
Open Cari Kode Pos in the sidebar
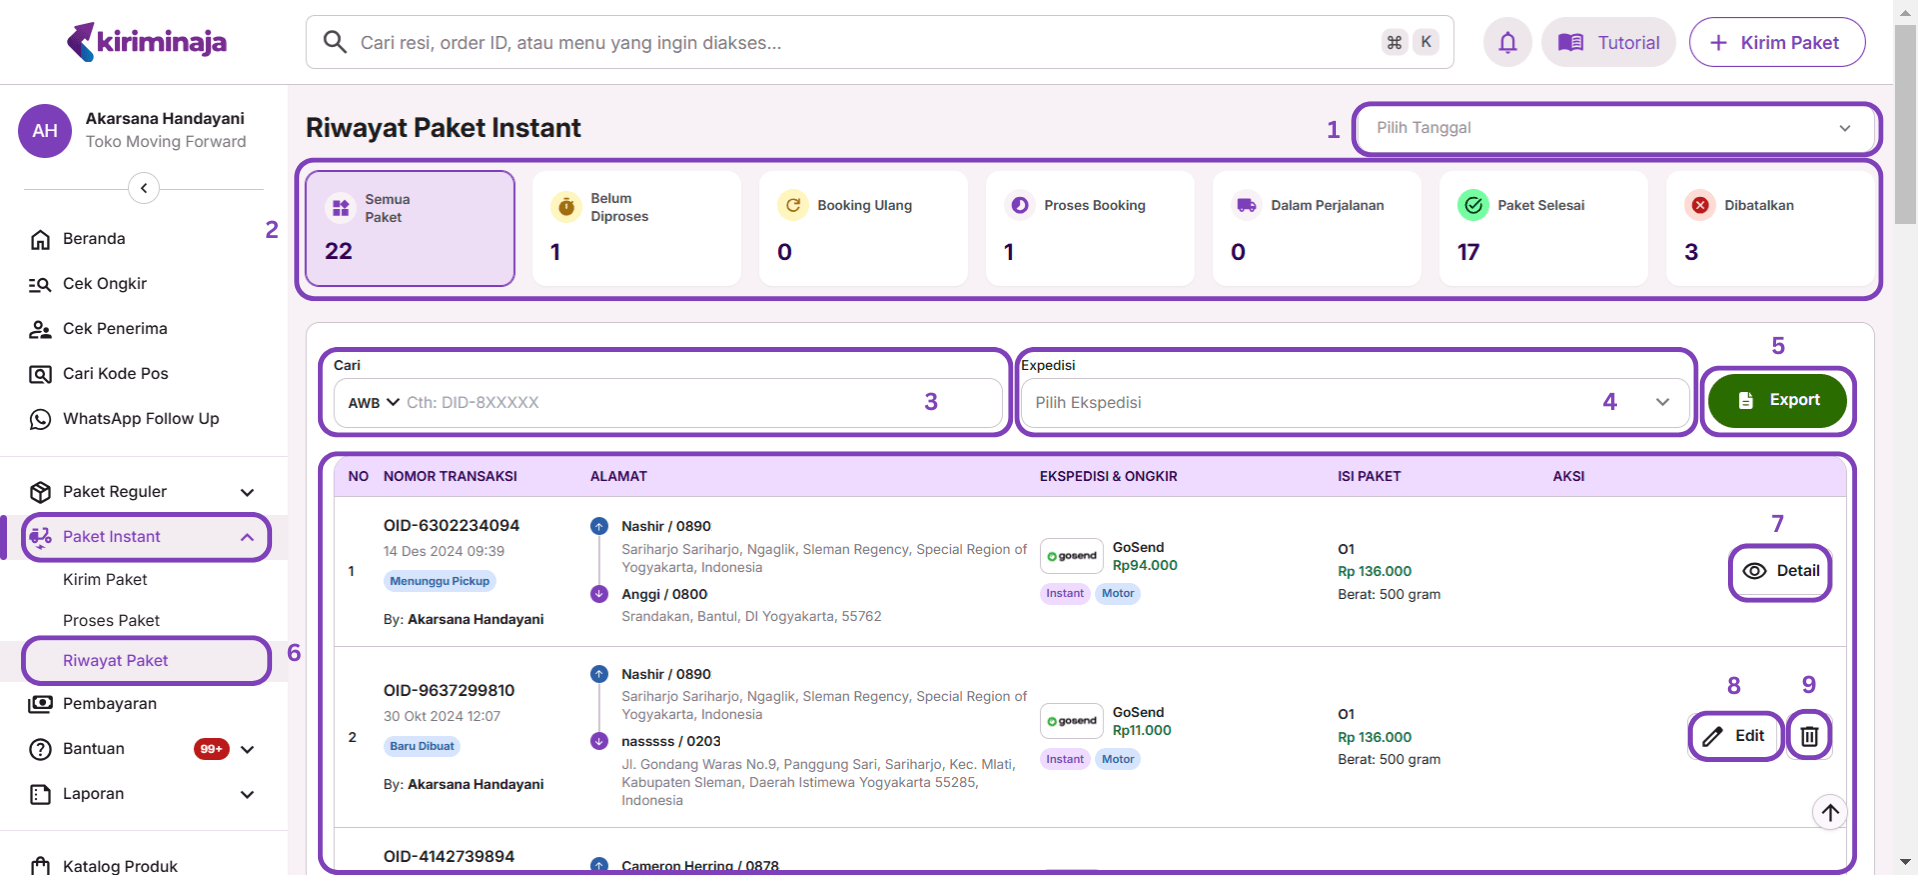point(115,374)
